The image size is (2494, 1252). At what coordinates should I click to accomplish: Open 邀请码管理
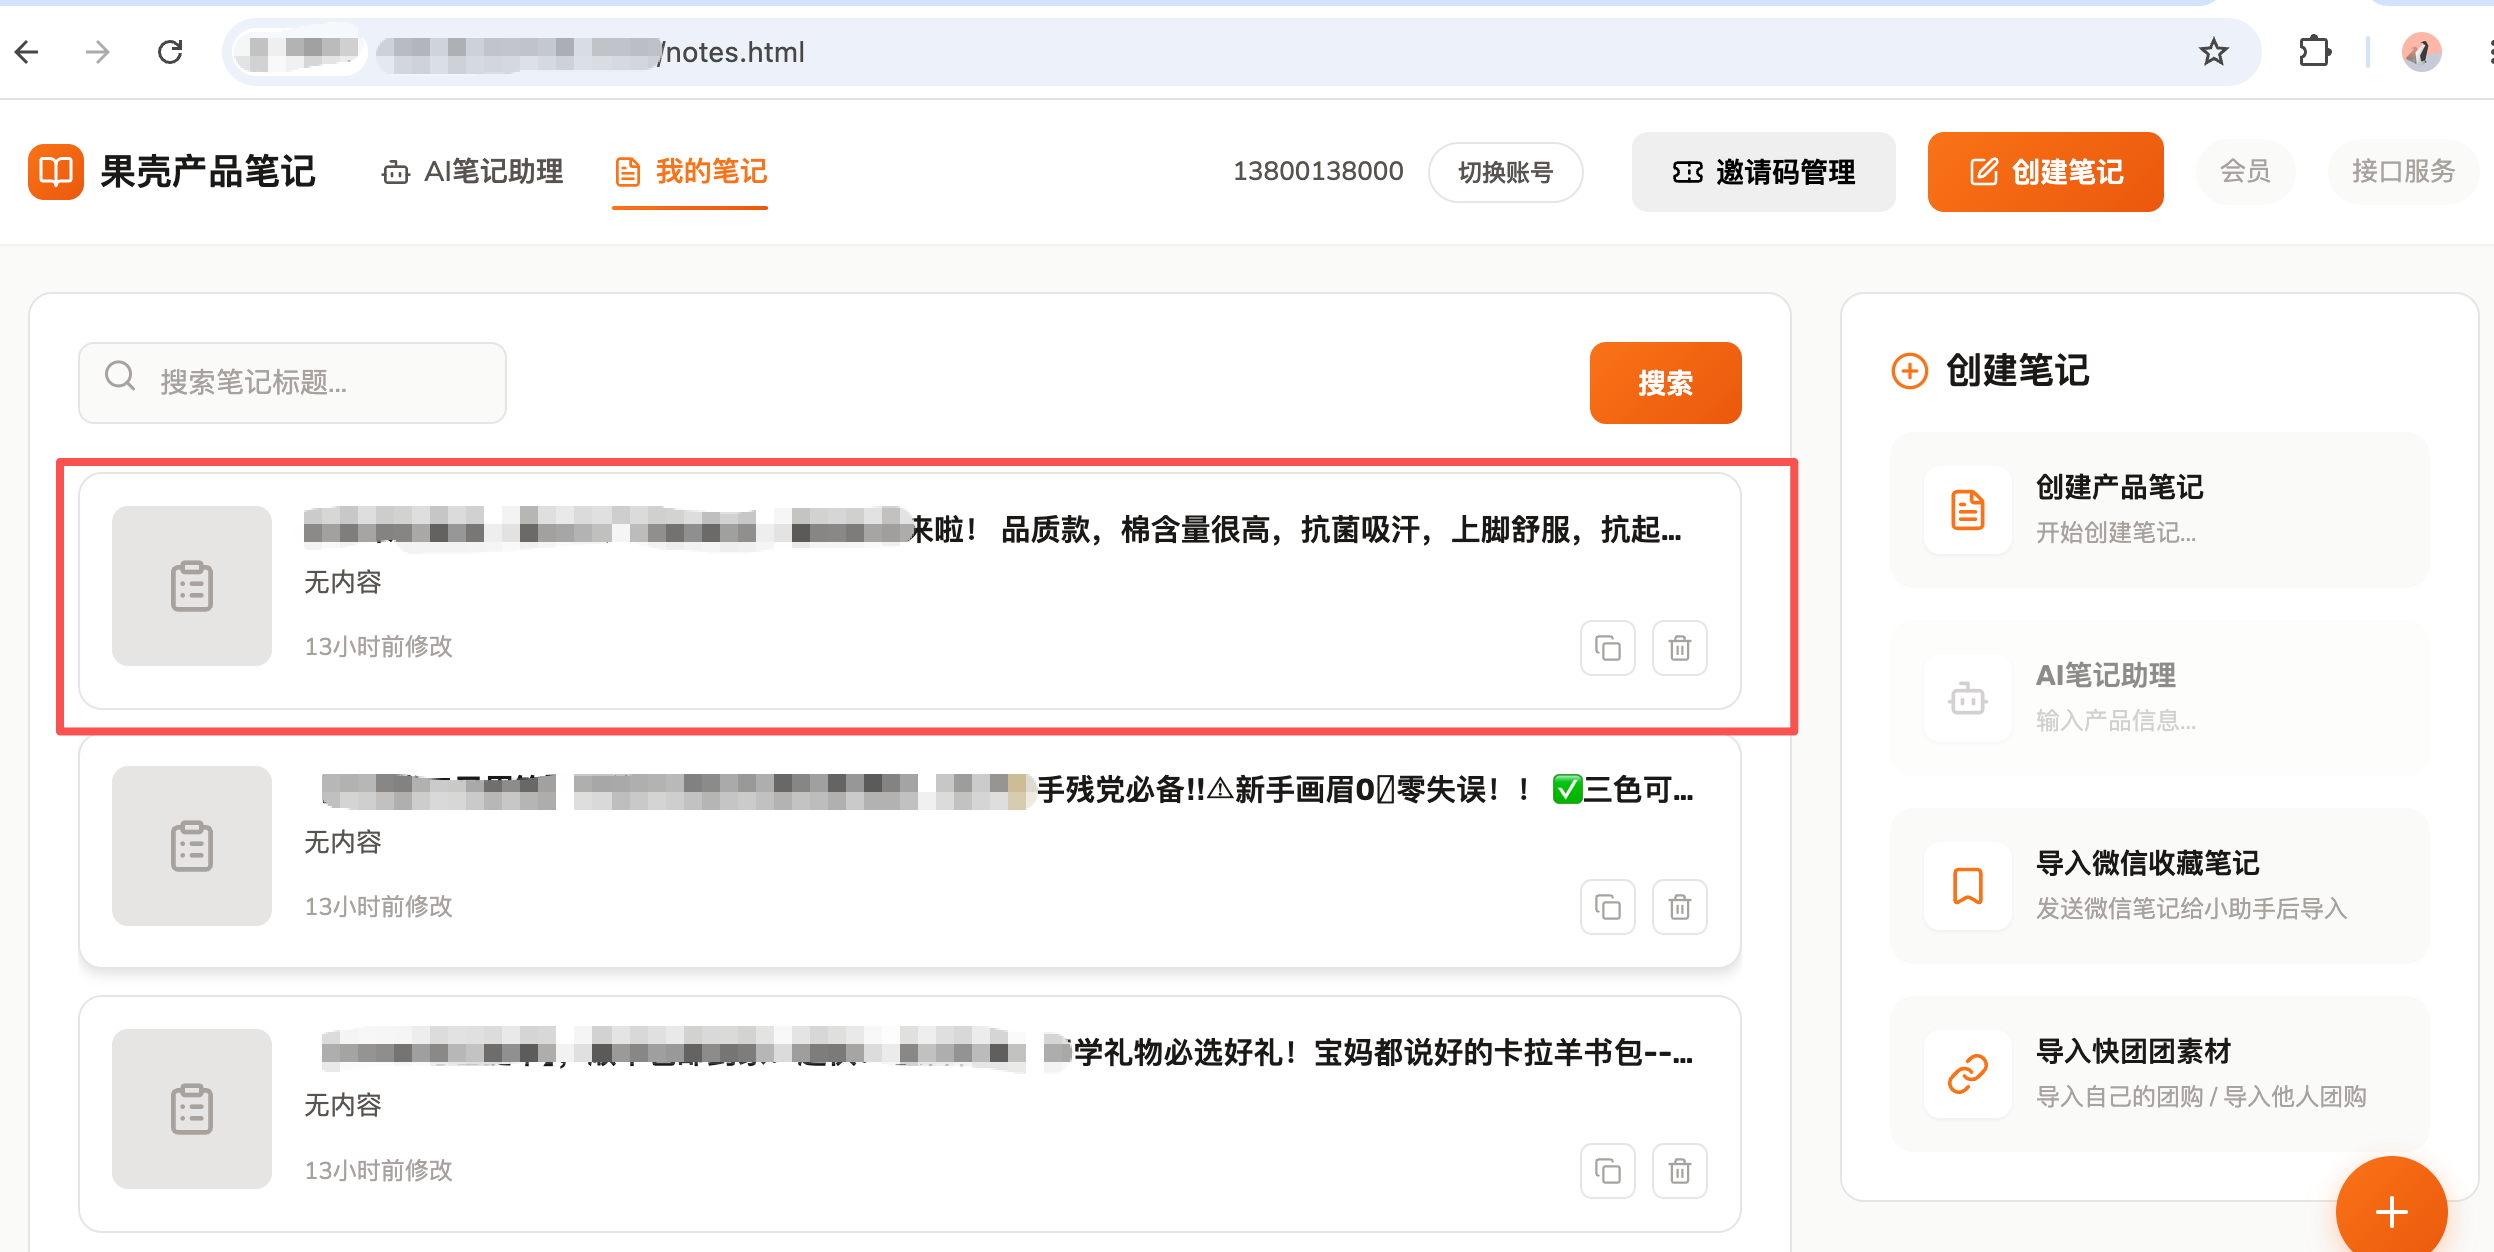(1763, 172)
